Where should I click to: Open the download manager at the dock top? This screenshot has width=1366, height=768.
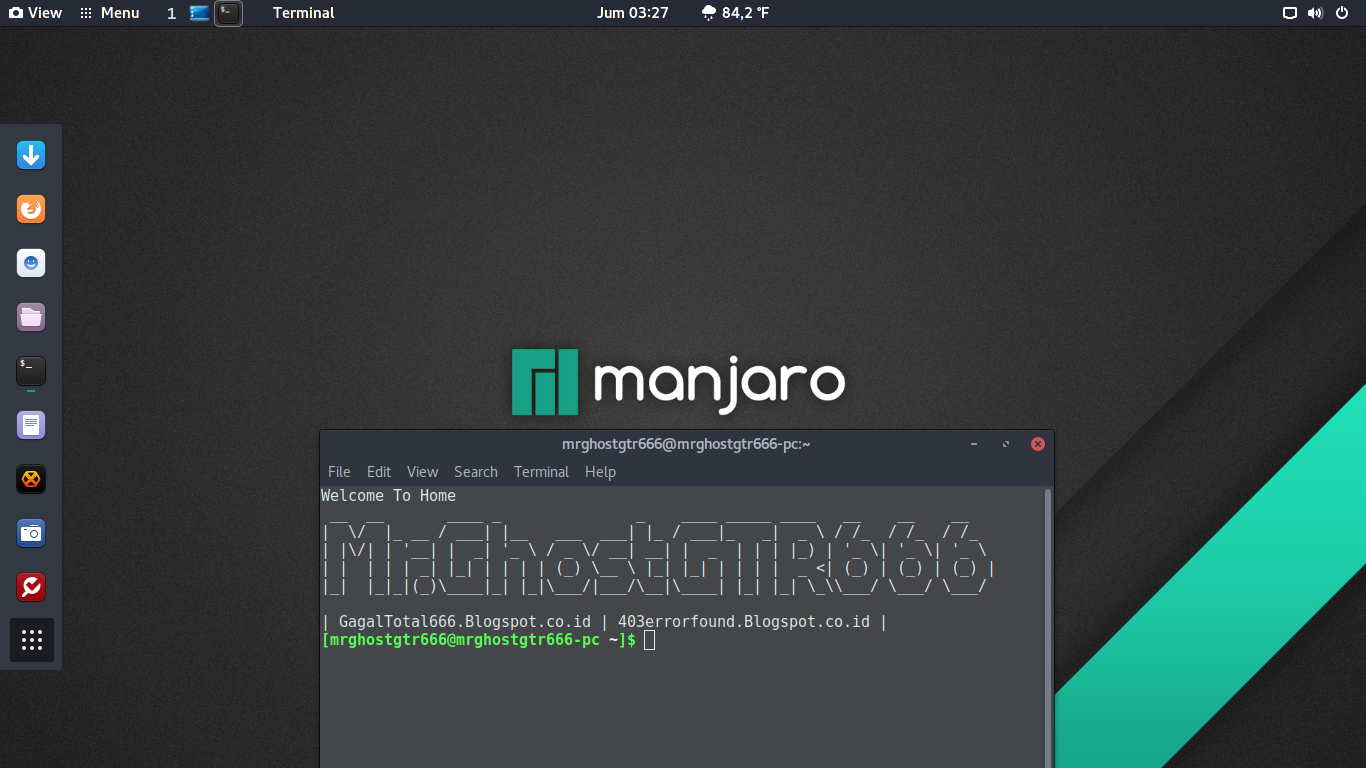[x=31, y=155]
